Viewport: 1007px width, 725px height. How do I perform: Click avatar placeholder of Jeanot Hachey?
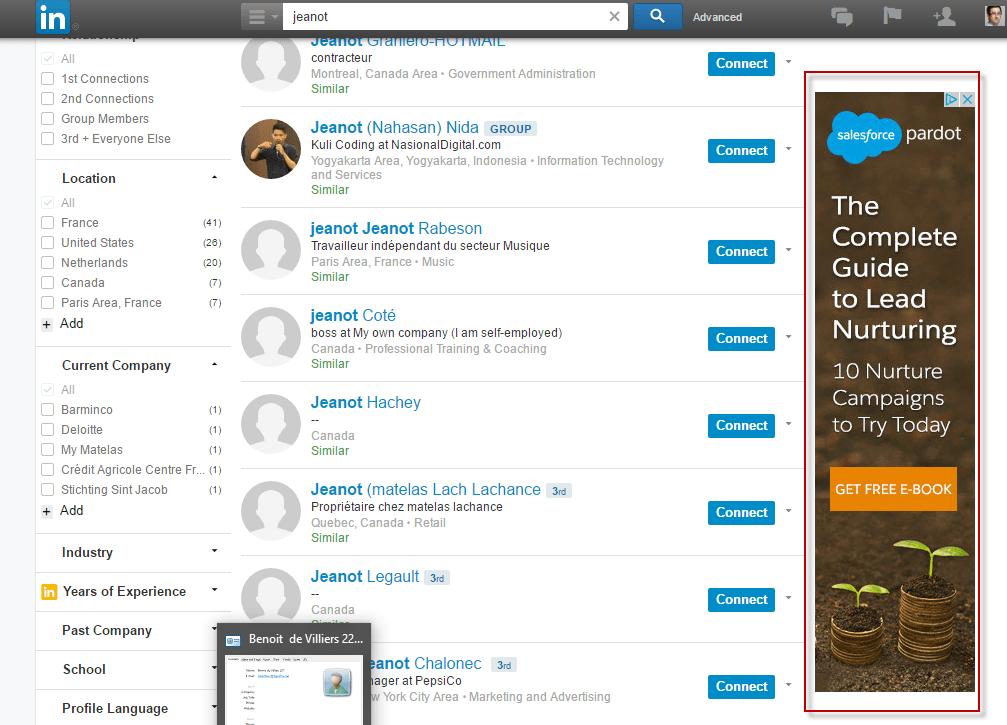[x=271, y=424]
